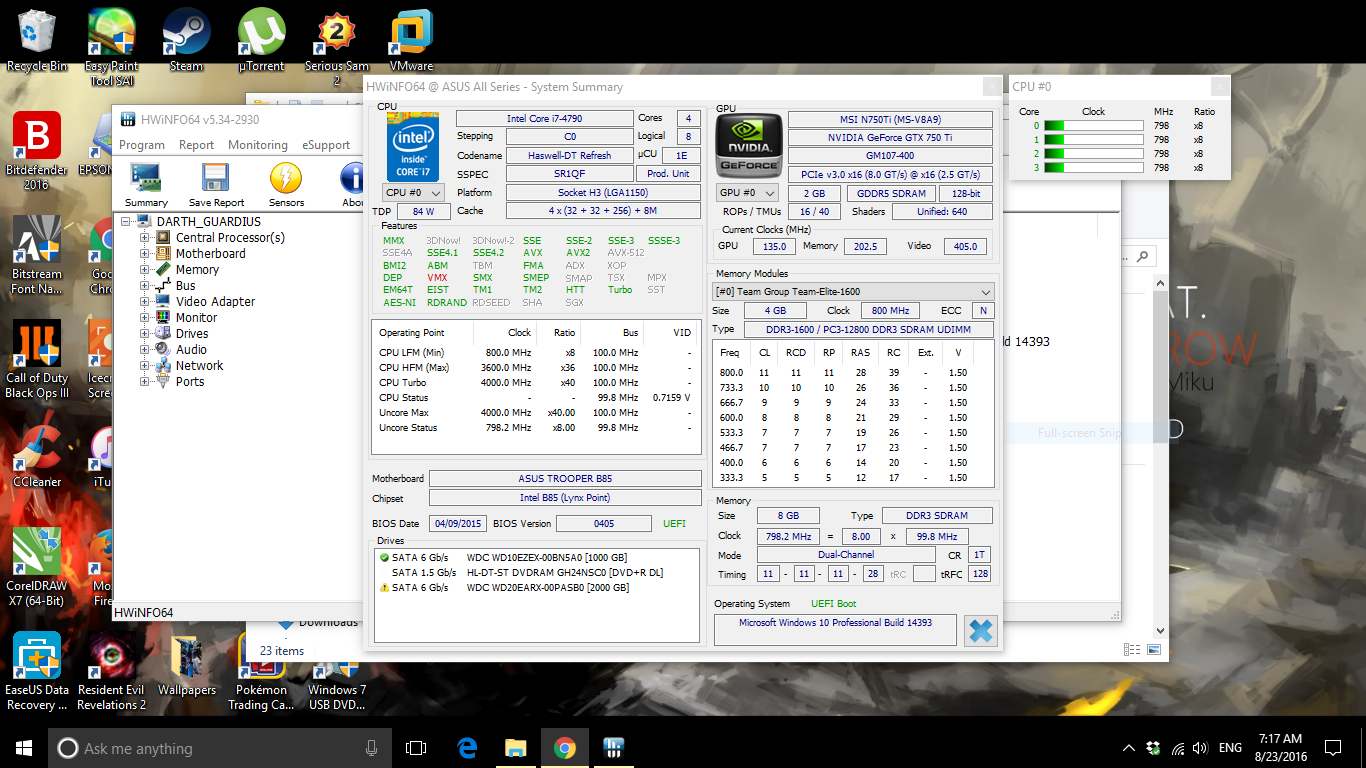Open the Monitoring menu
The height and width of the screenshot is (768, 1366).
(258, 145)
